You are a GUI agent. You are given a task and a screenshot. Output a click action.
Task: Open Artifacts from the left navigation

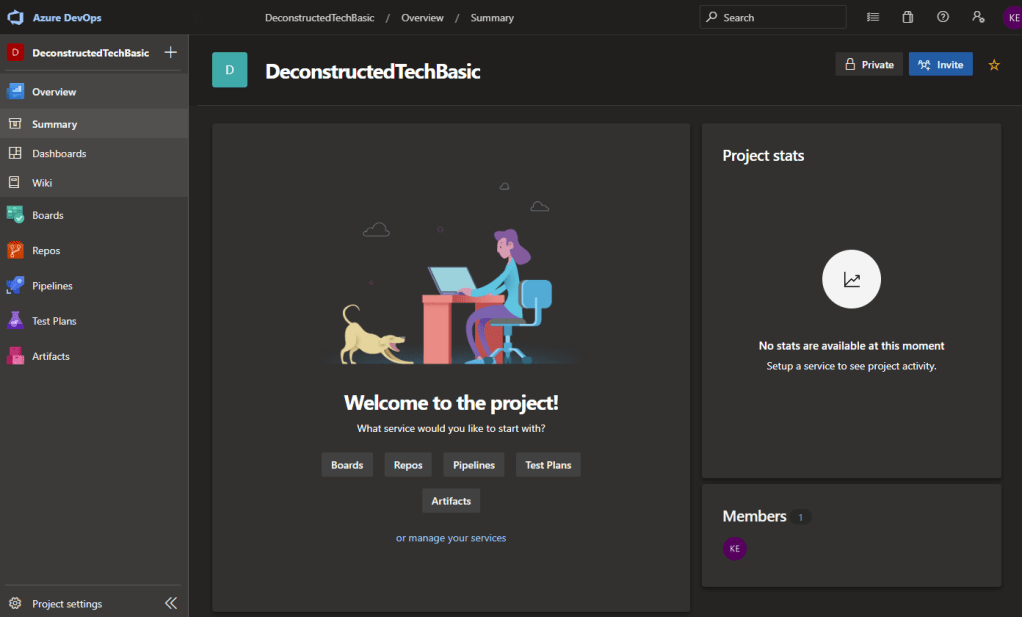(50, 356)
